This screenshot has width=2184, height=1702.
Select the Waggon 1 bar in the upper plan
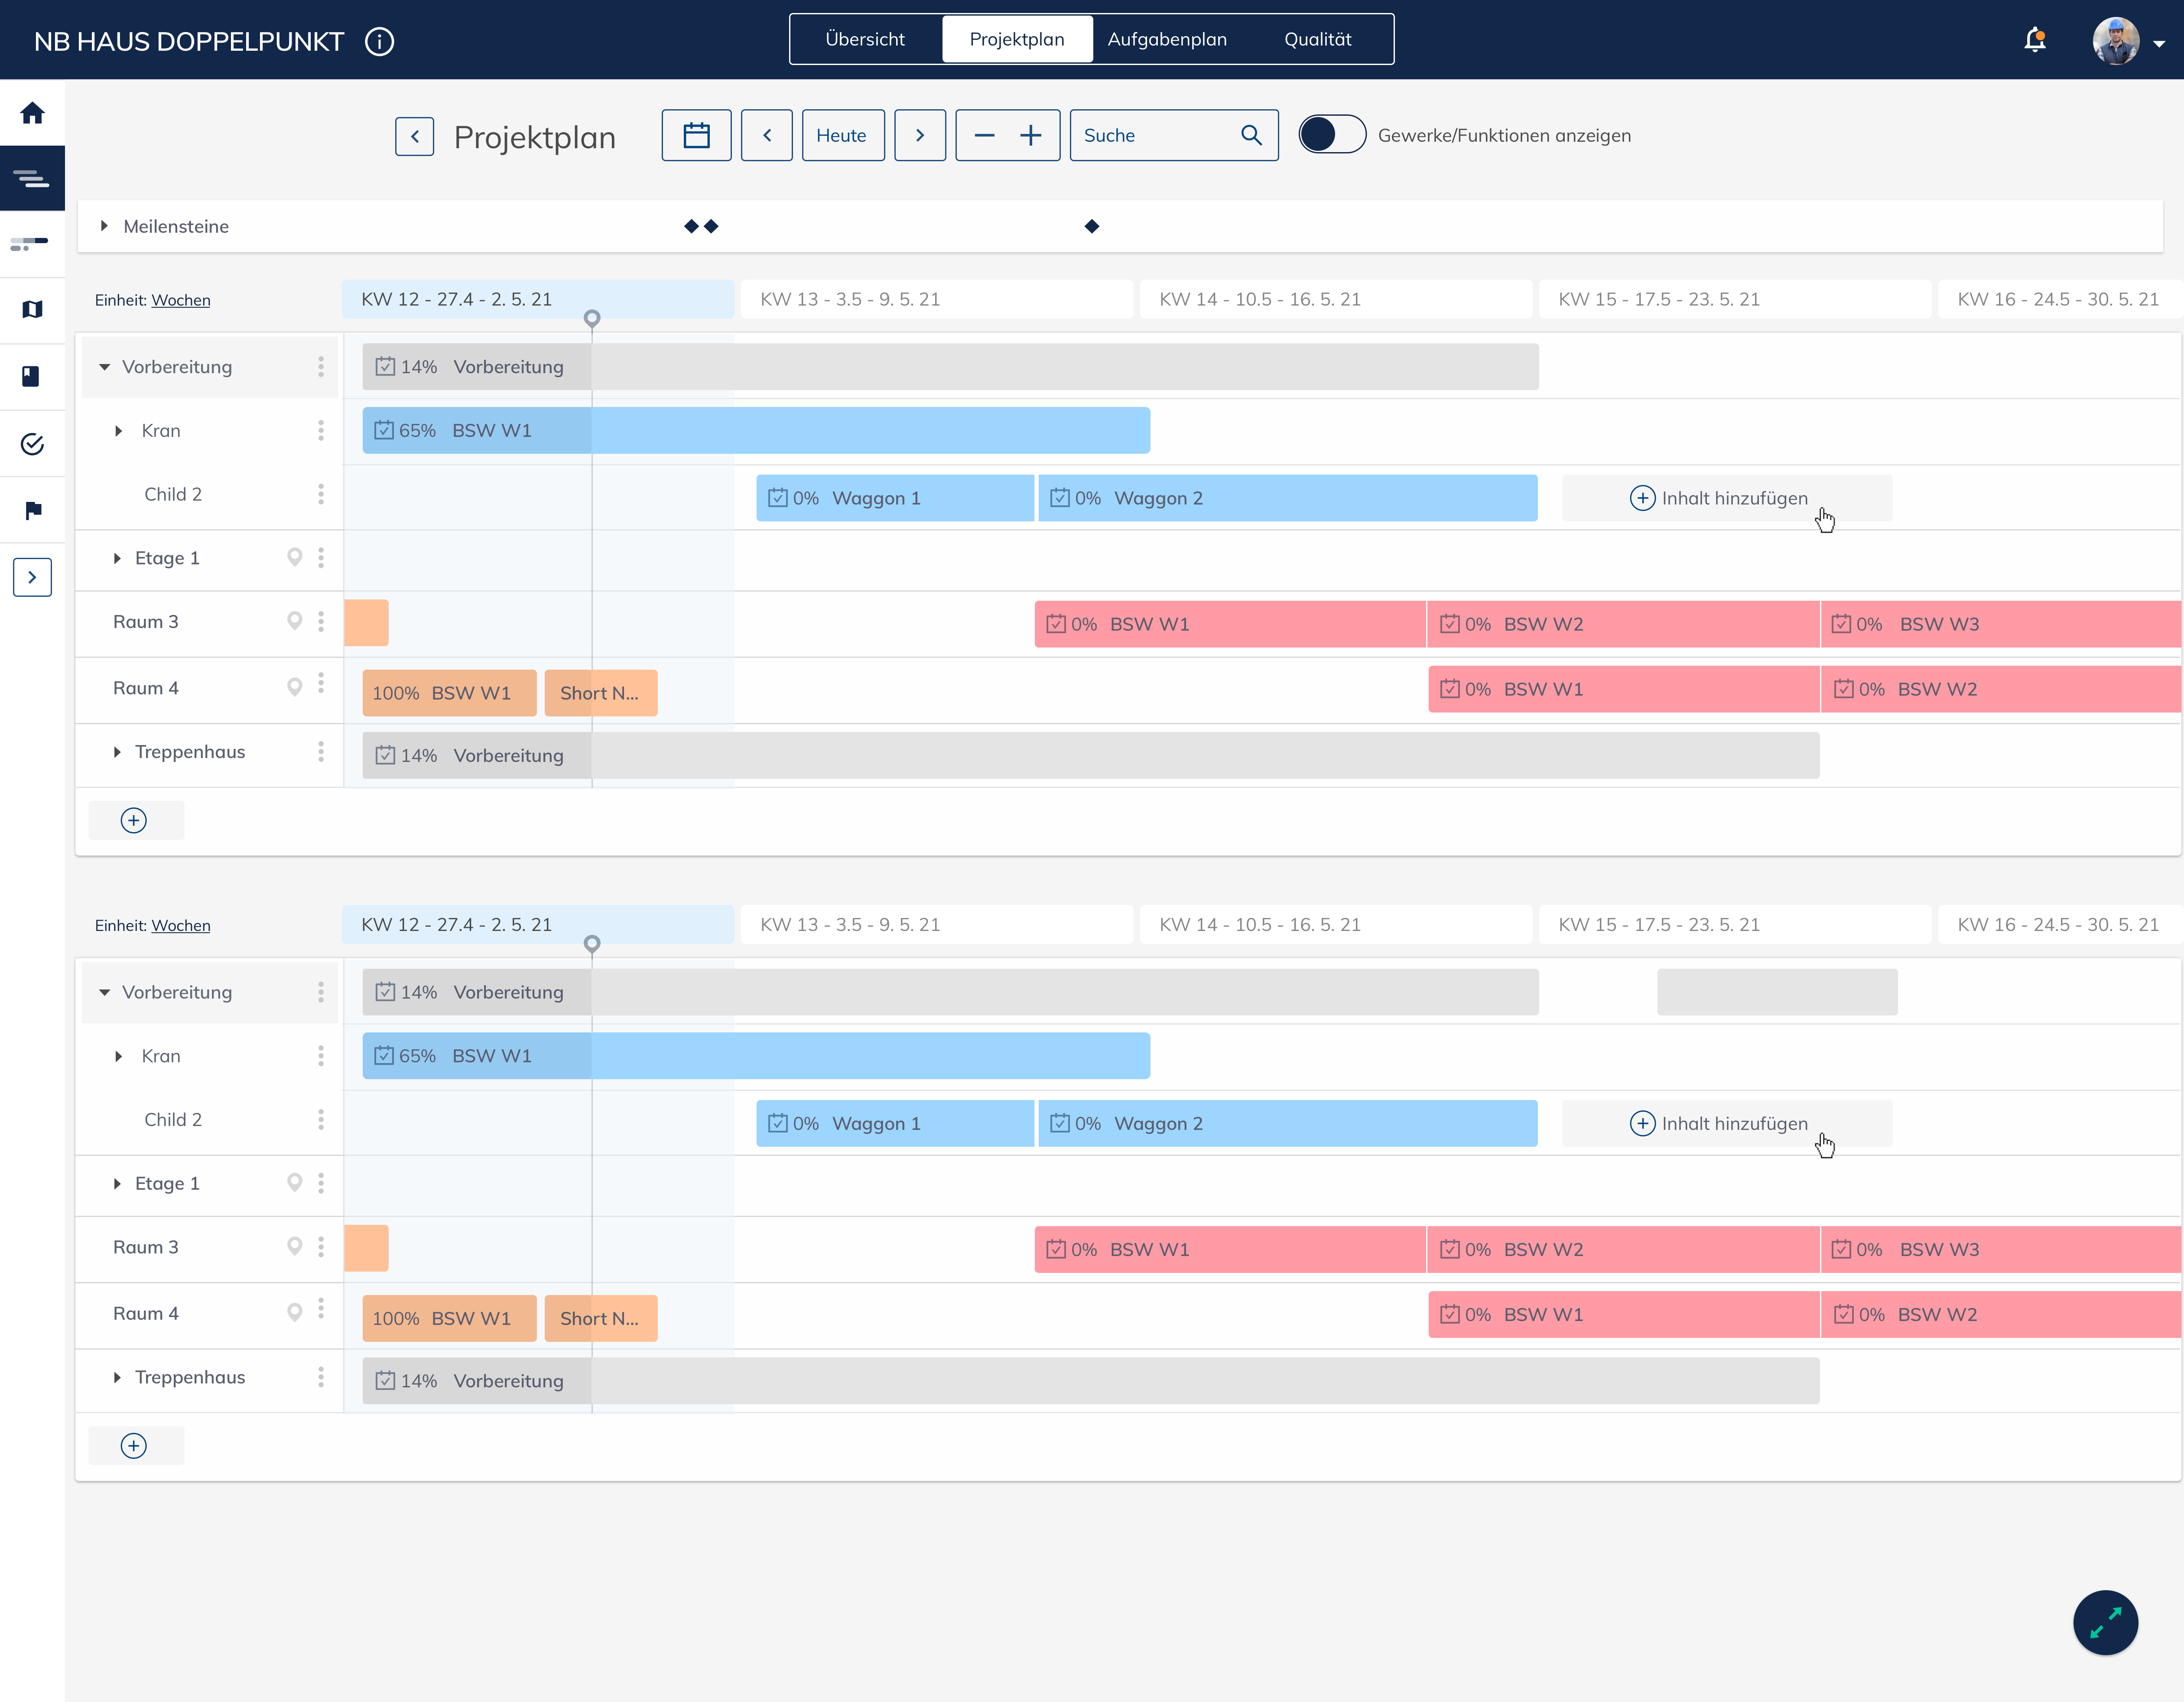pos(895,498)
